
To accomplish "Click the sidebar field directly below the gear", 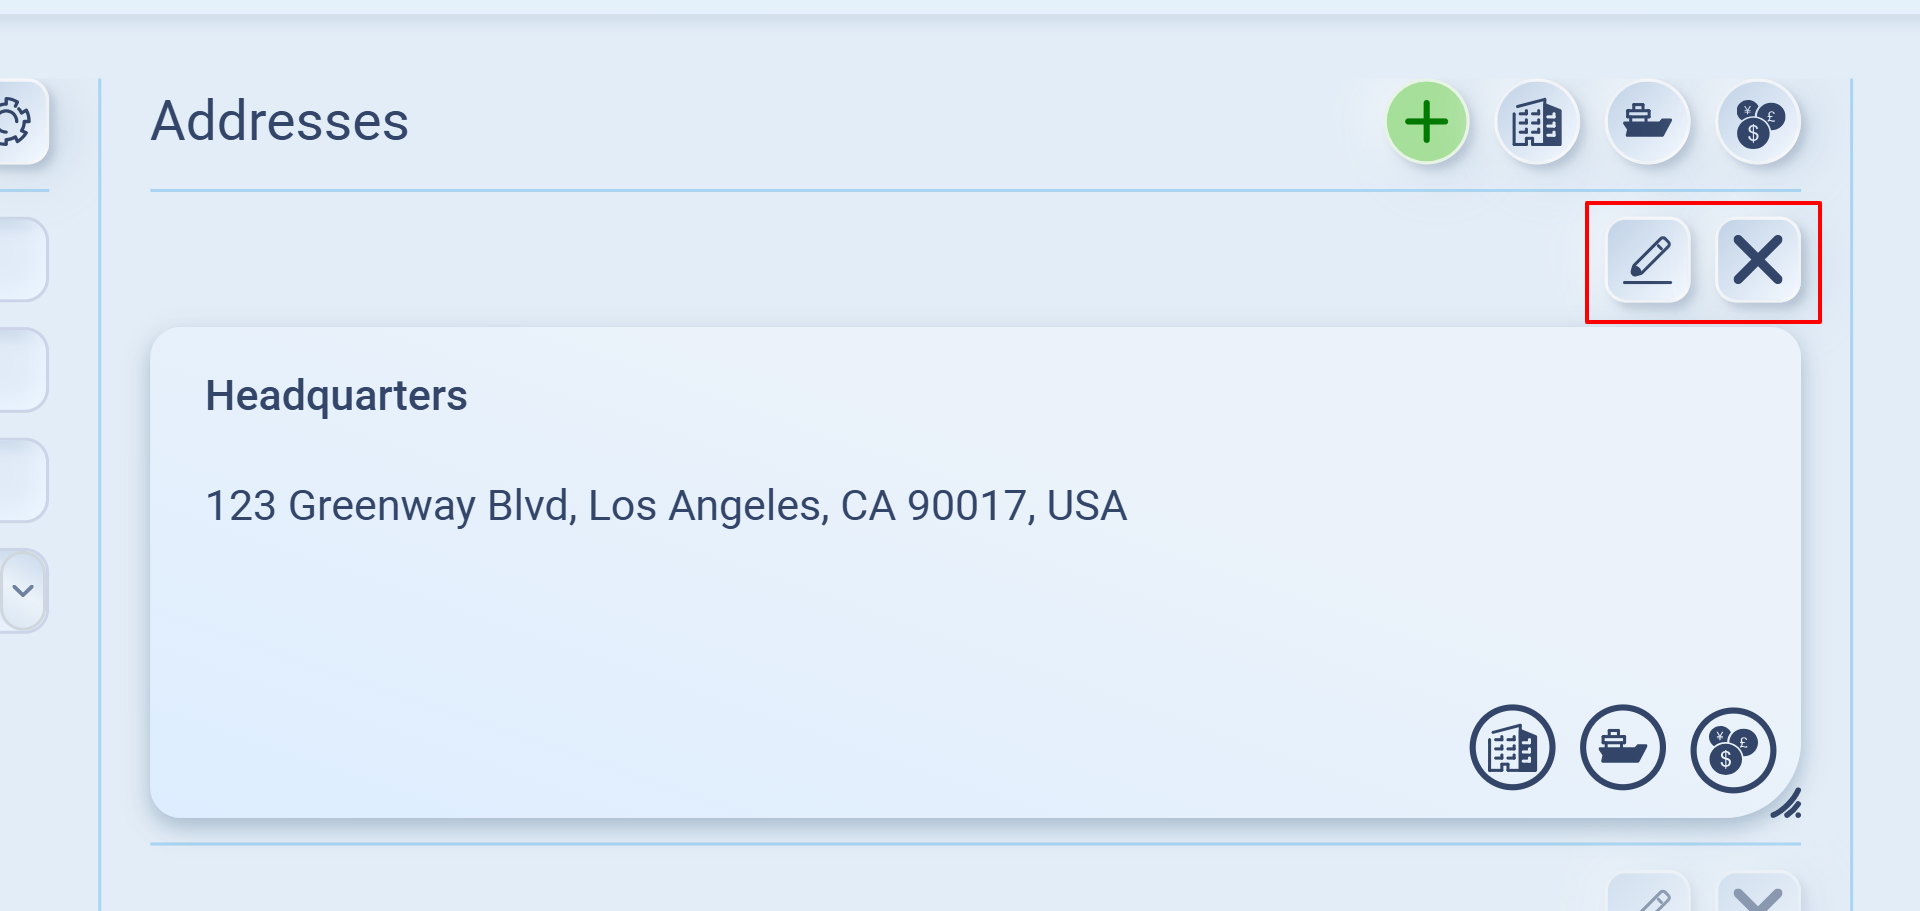I will pos(20,260).
